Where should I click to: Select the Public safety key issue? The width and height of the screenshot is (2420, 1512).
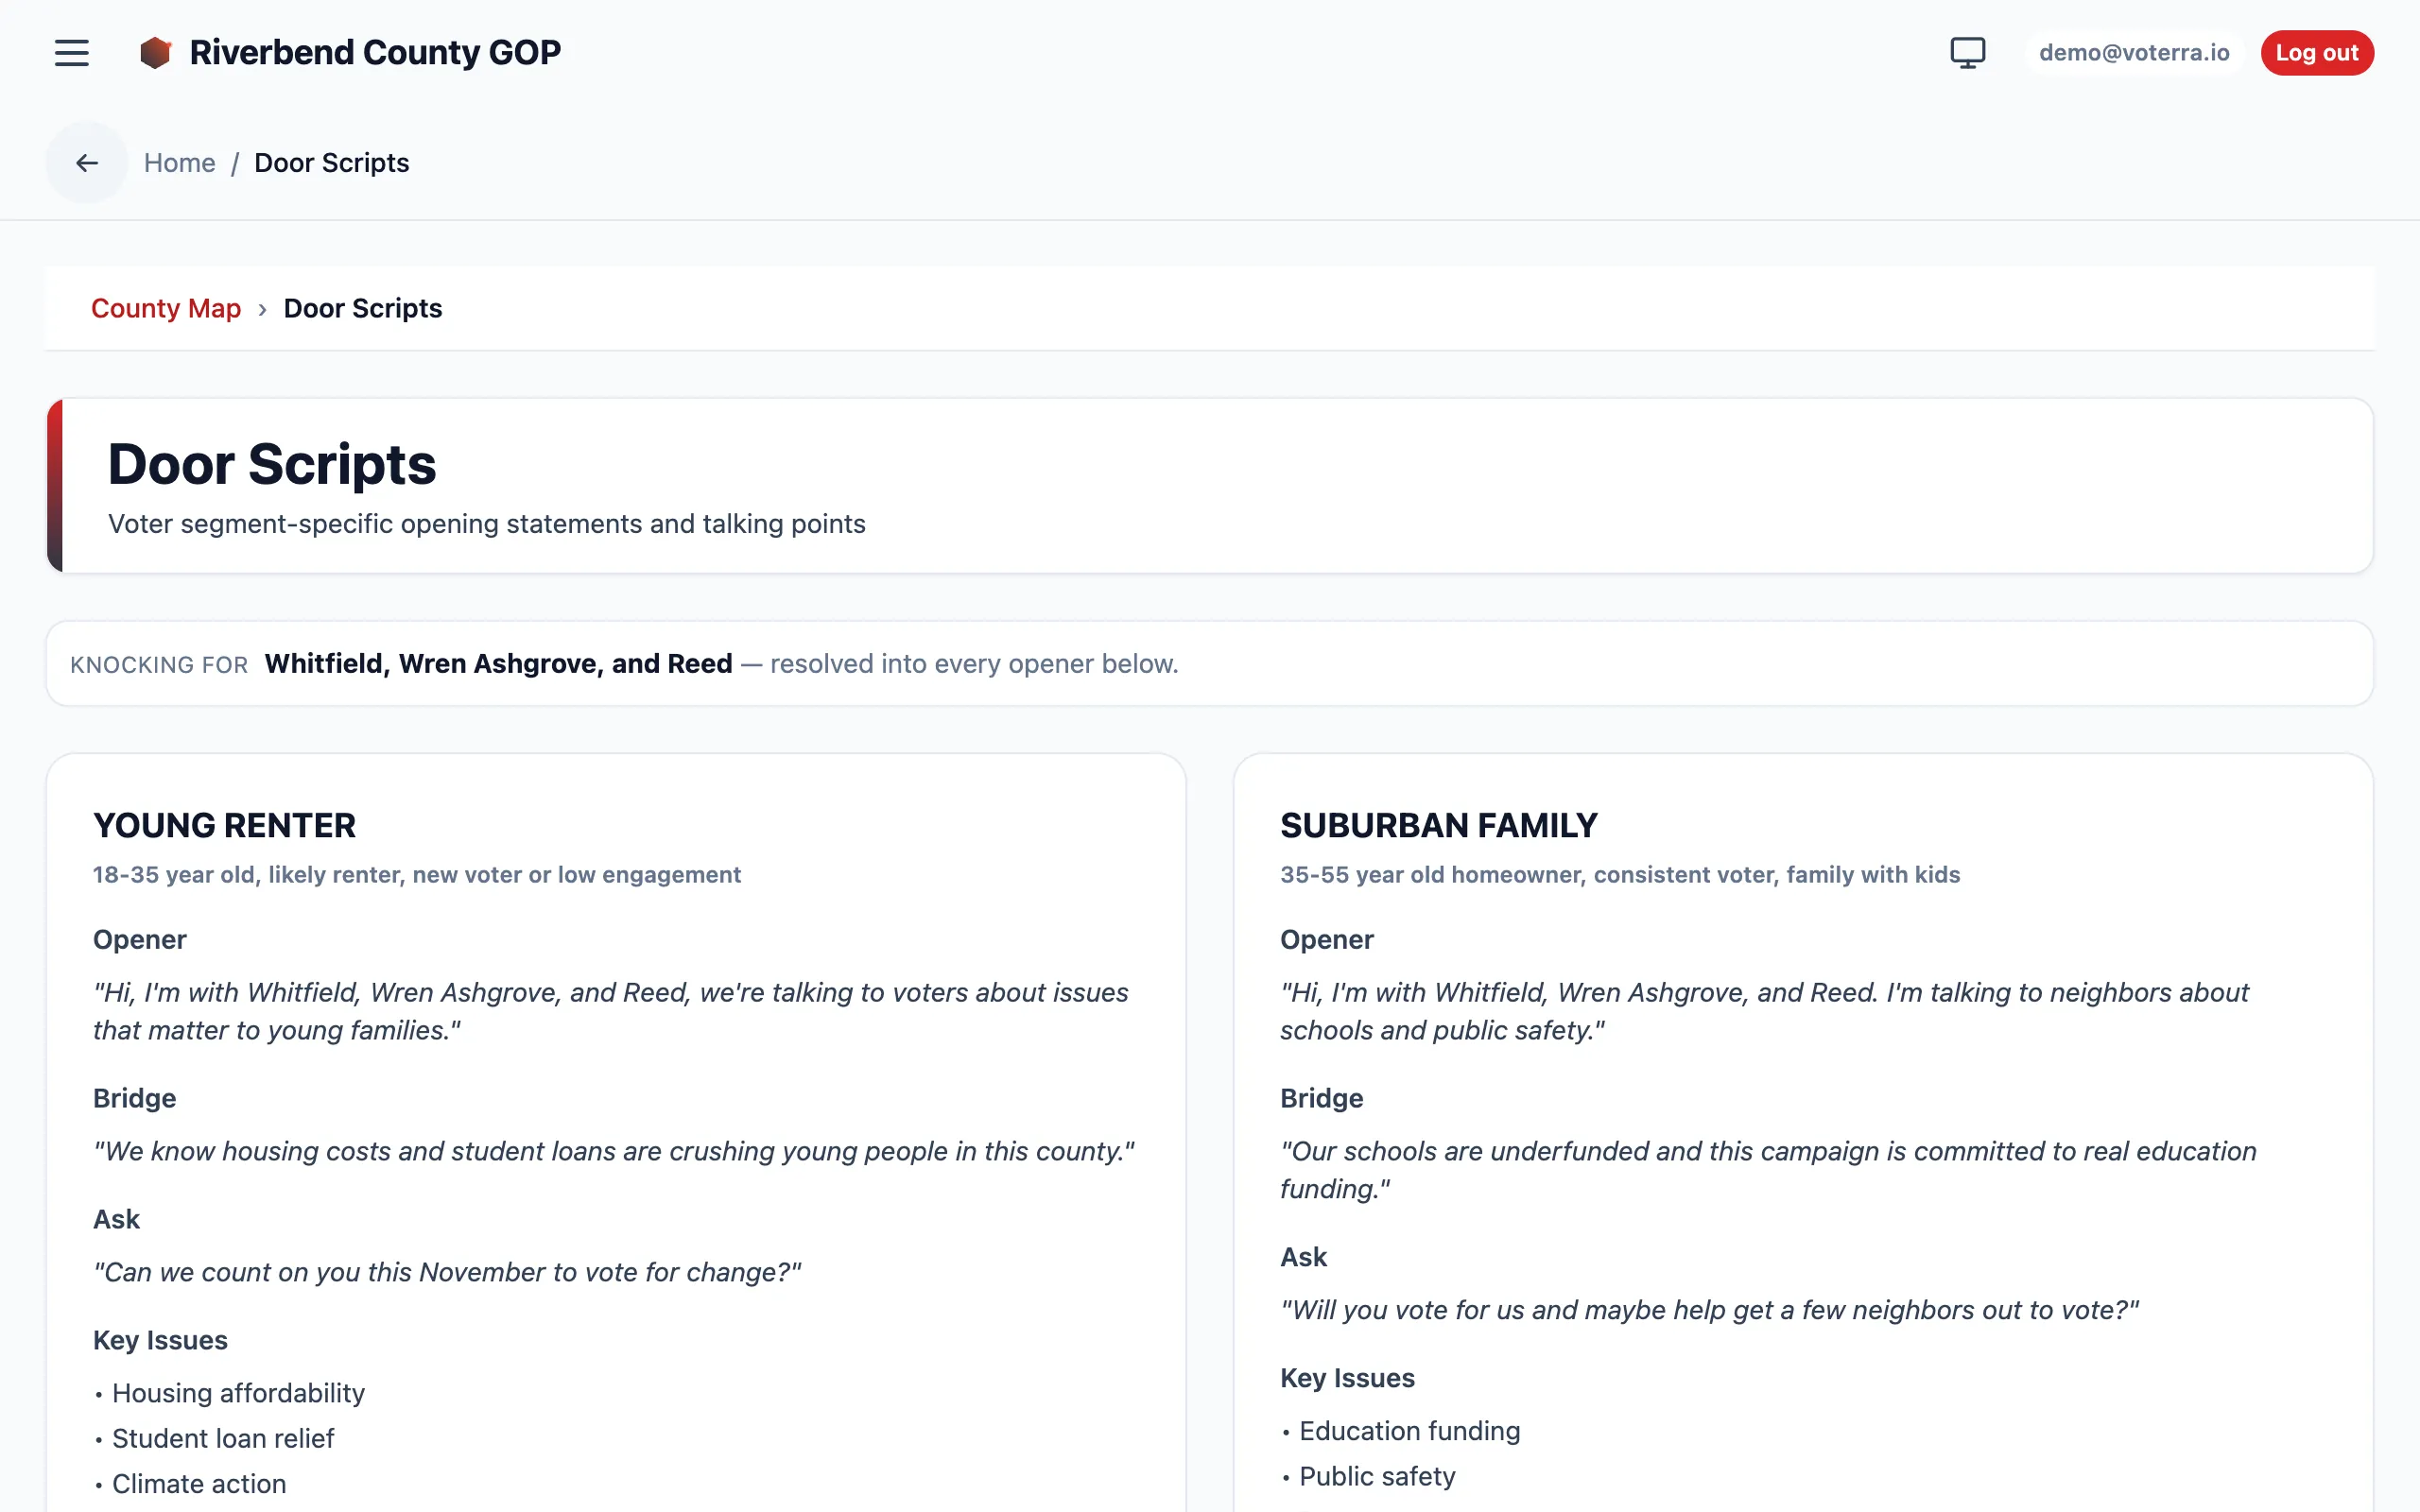click(x=1377, y=1476)
